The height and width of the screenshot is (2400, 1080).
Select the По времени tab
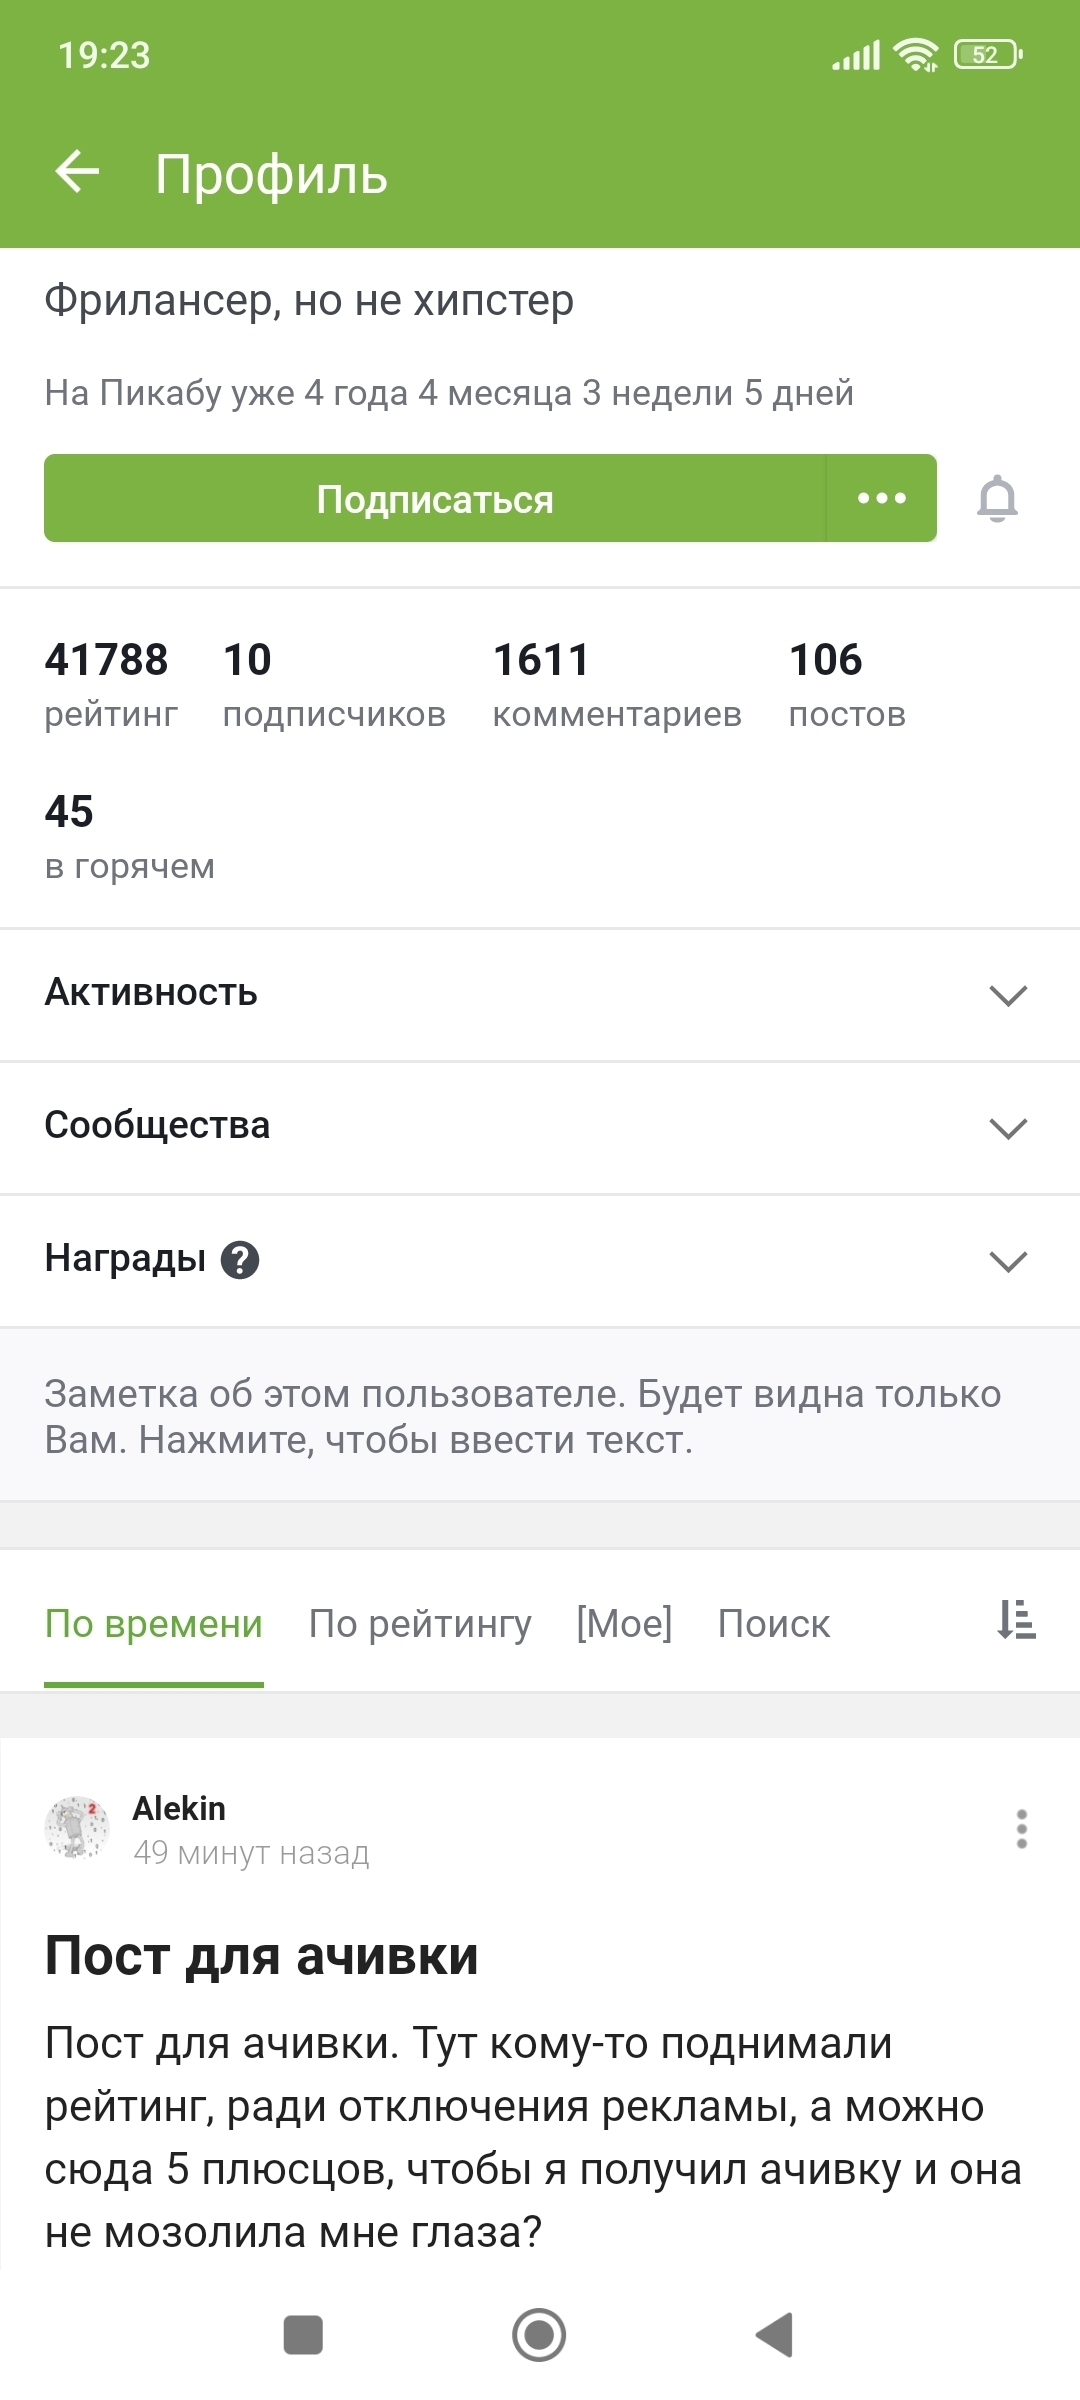click(154, 1624)
